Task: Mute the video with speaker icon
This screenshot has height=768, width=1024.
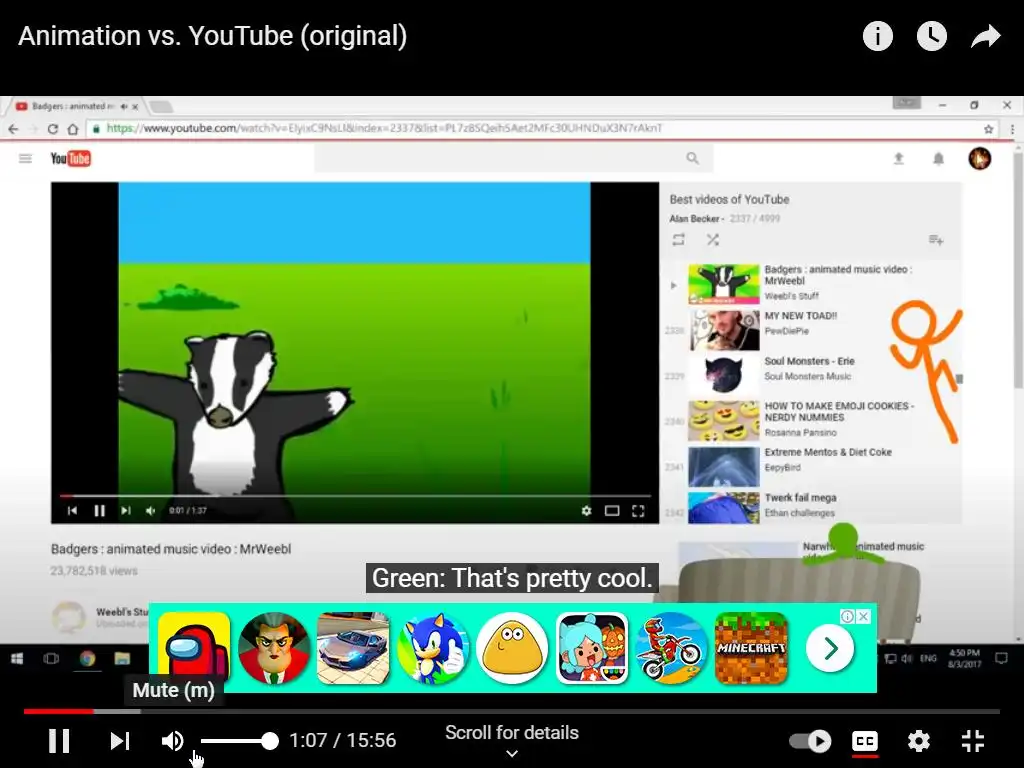Action: click(x=173, y=741)
